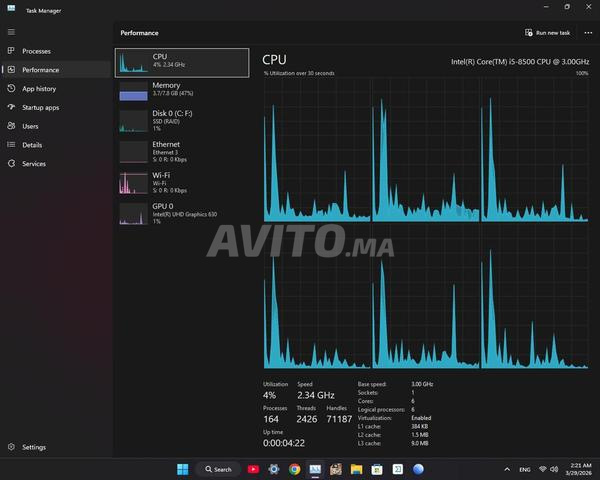Open the Processes page
This screenshot has height=480, width=600.
click(36, 51)
